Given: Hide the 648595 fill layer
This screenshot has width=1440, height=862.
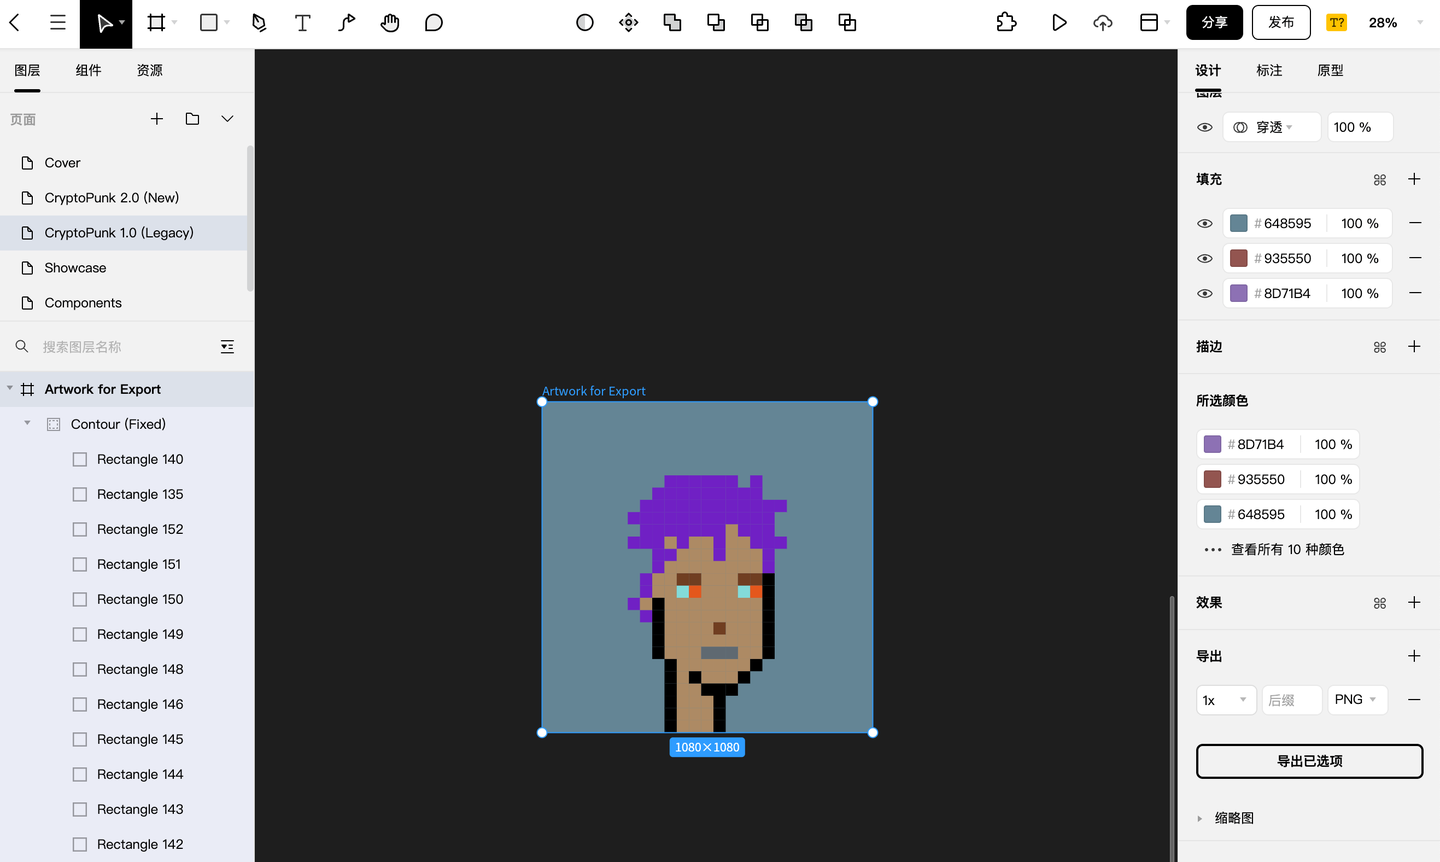Looking at the screenshot, I should 1205,223.
